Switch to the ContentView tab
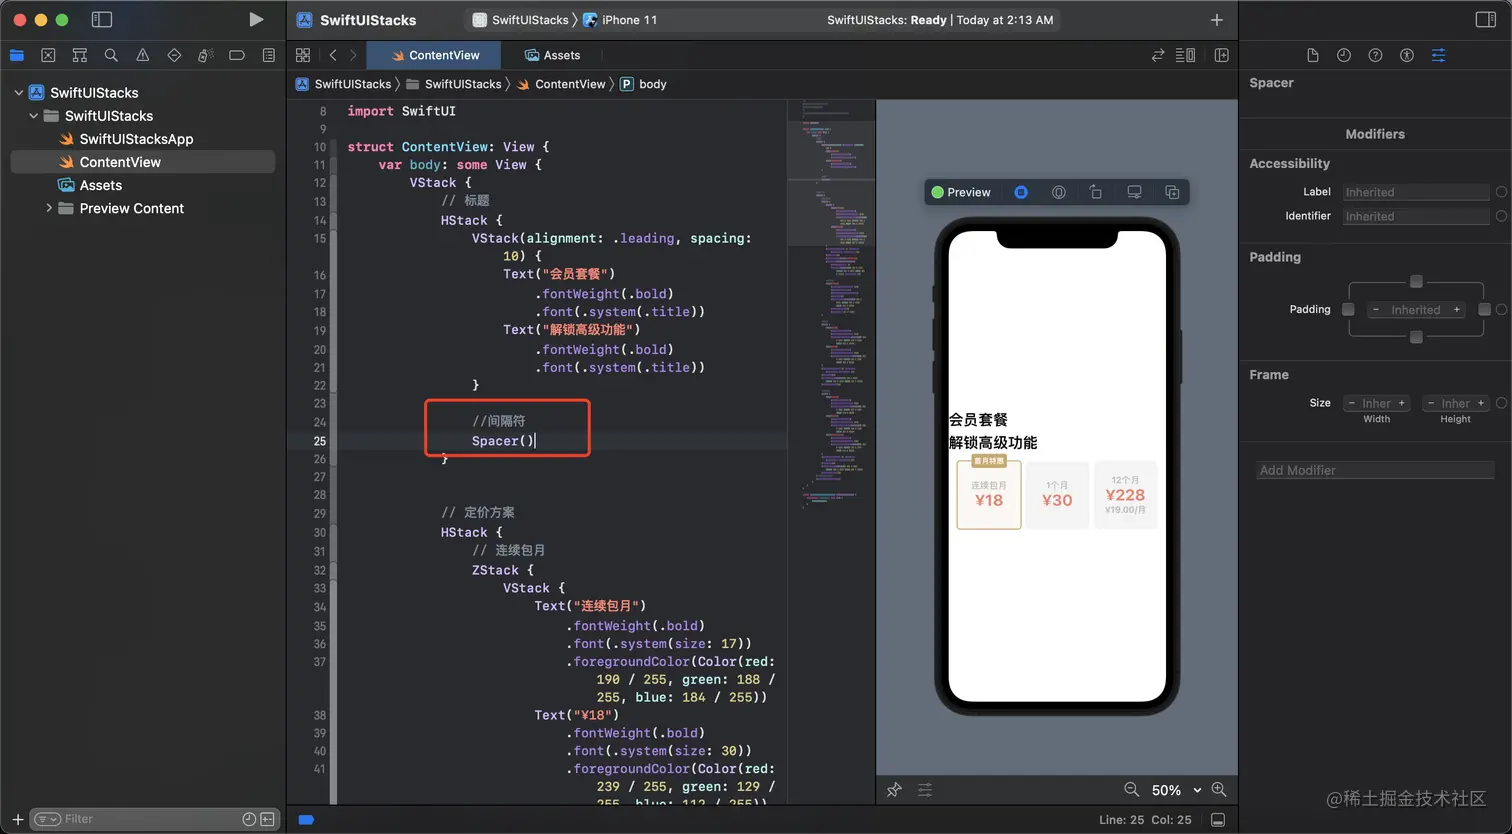This screenshot has width=1512, height=834. (435, 55)
